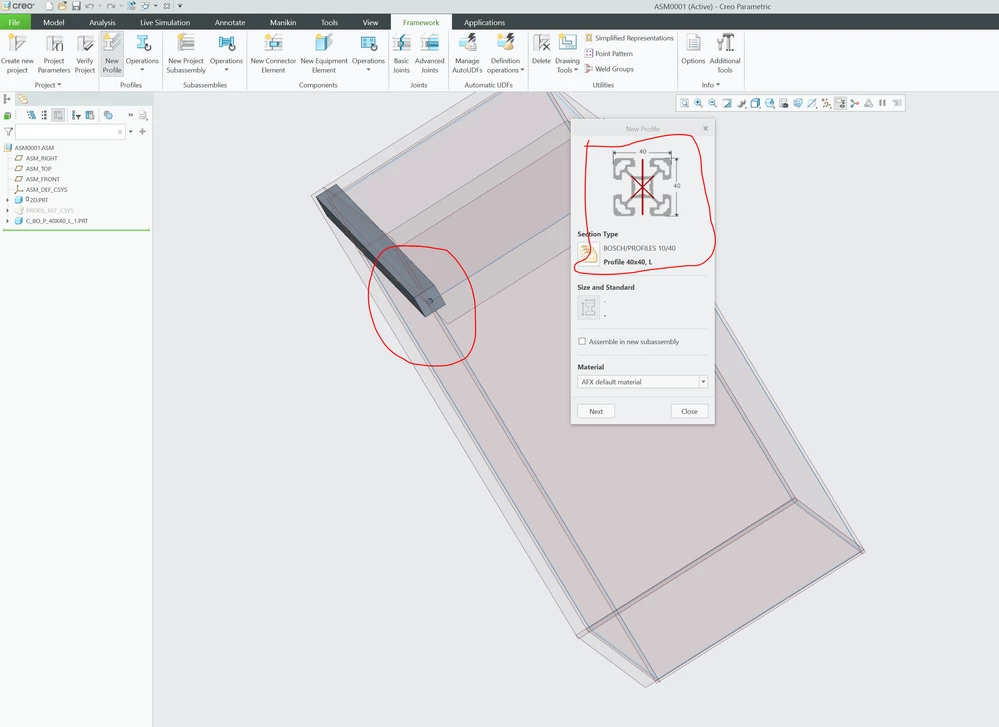This screenshot has height=727, width=999.
Task: Click Saved Orientations cube icon
Action: pyautogui.click(x=755, y=103)
